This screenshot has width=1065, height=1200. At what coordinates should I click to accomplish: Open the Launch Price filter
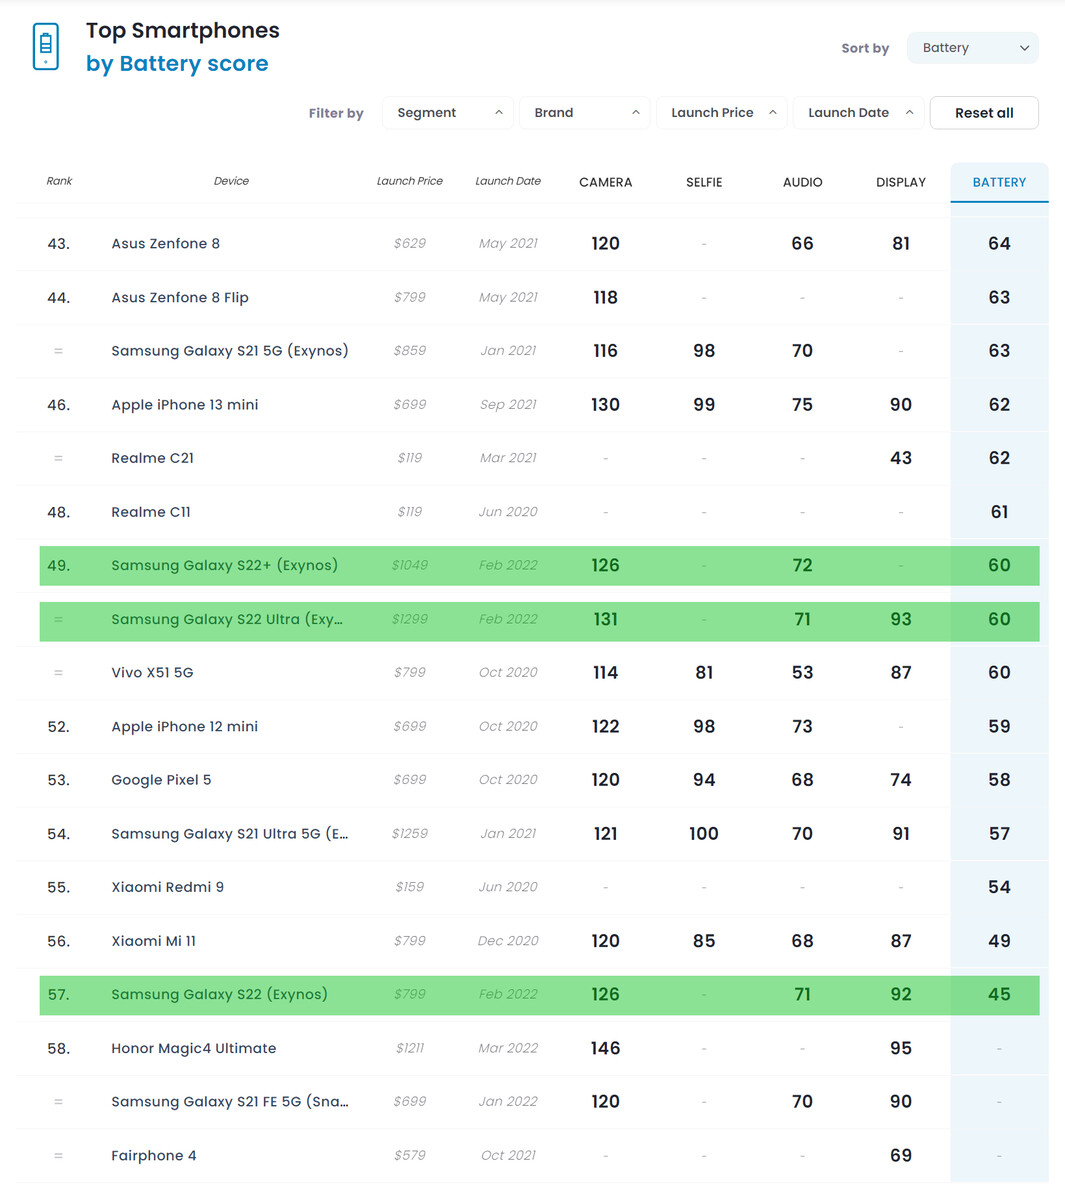tap(721, 113)
